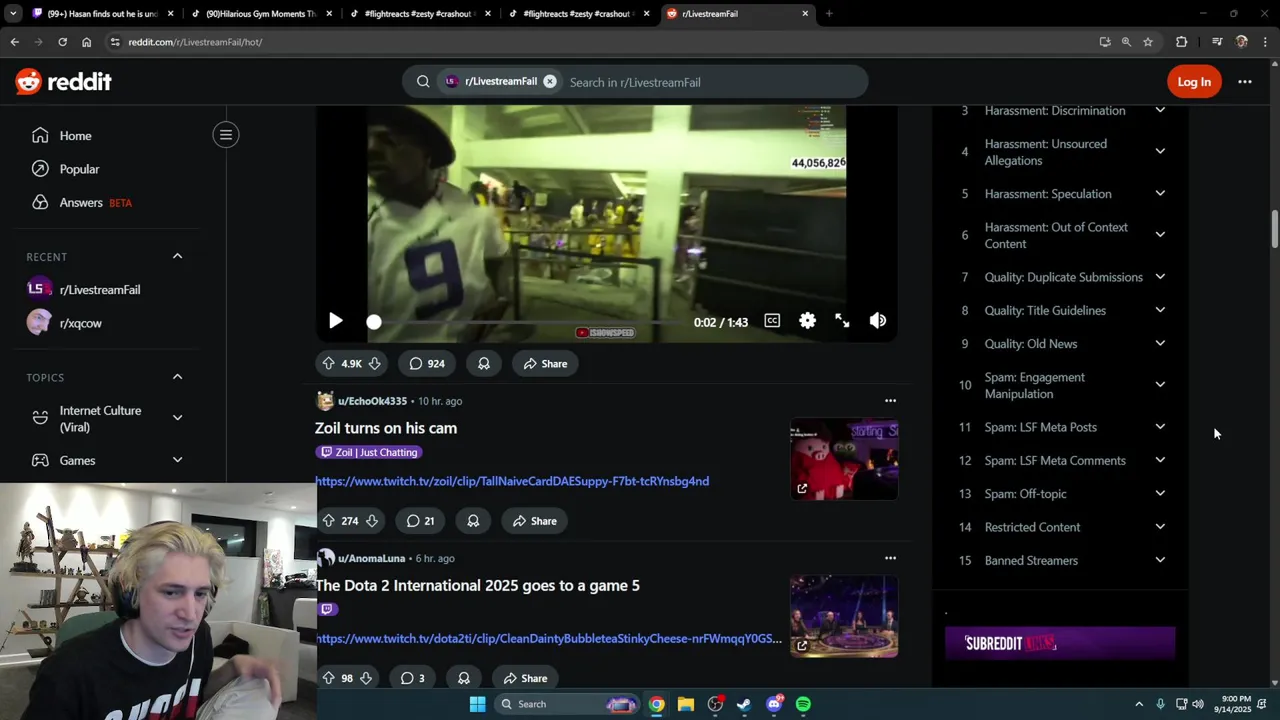Downvote the Dota 2 International post
This screenshot has width=1280, height=720.
(x=366, y=678)
